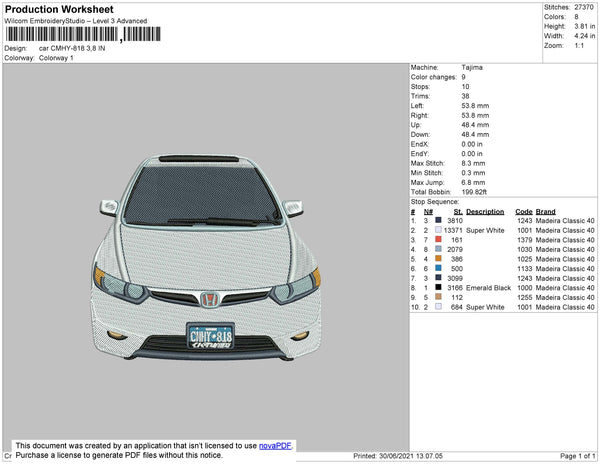
Task: Select the Machine value 'Tajima'
Action: click(x=472, y=67)
